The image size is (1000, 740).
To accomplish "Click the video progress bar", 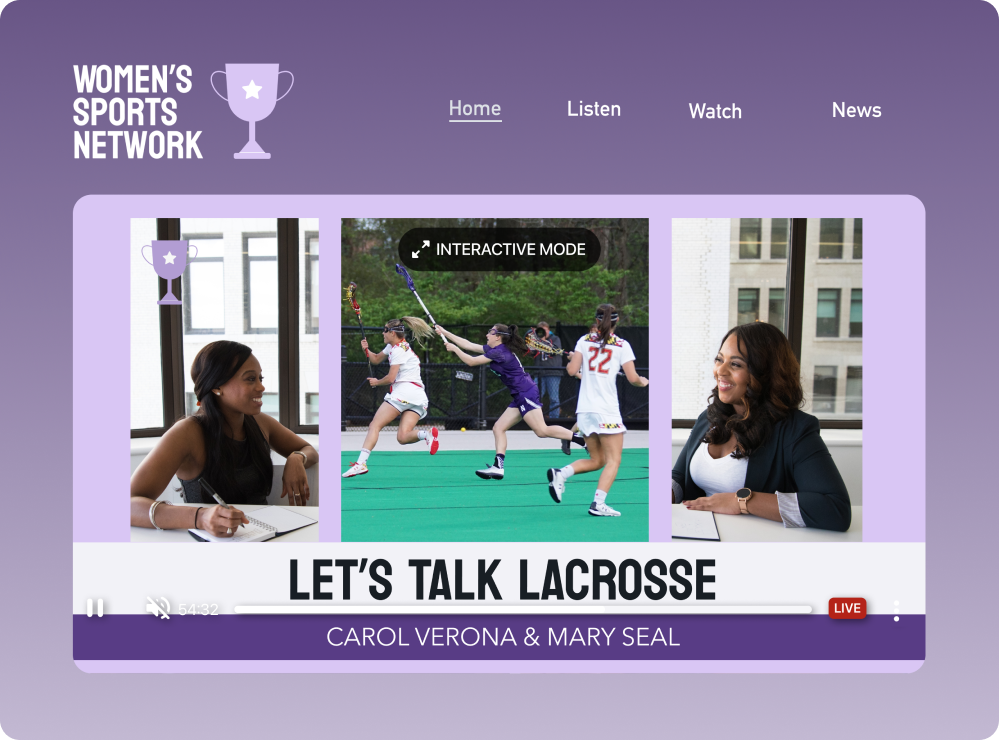I will pyautogui.click(x=522, y=608).
